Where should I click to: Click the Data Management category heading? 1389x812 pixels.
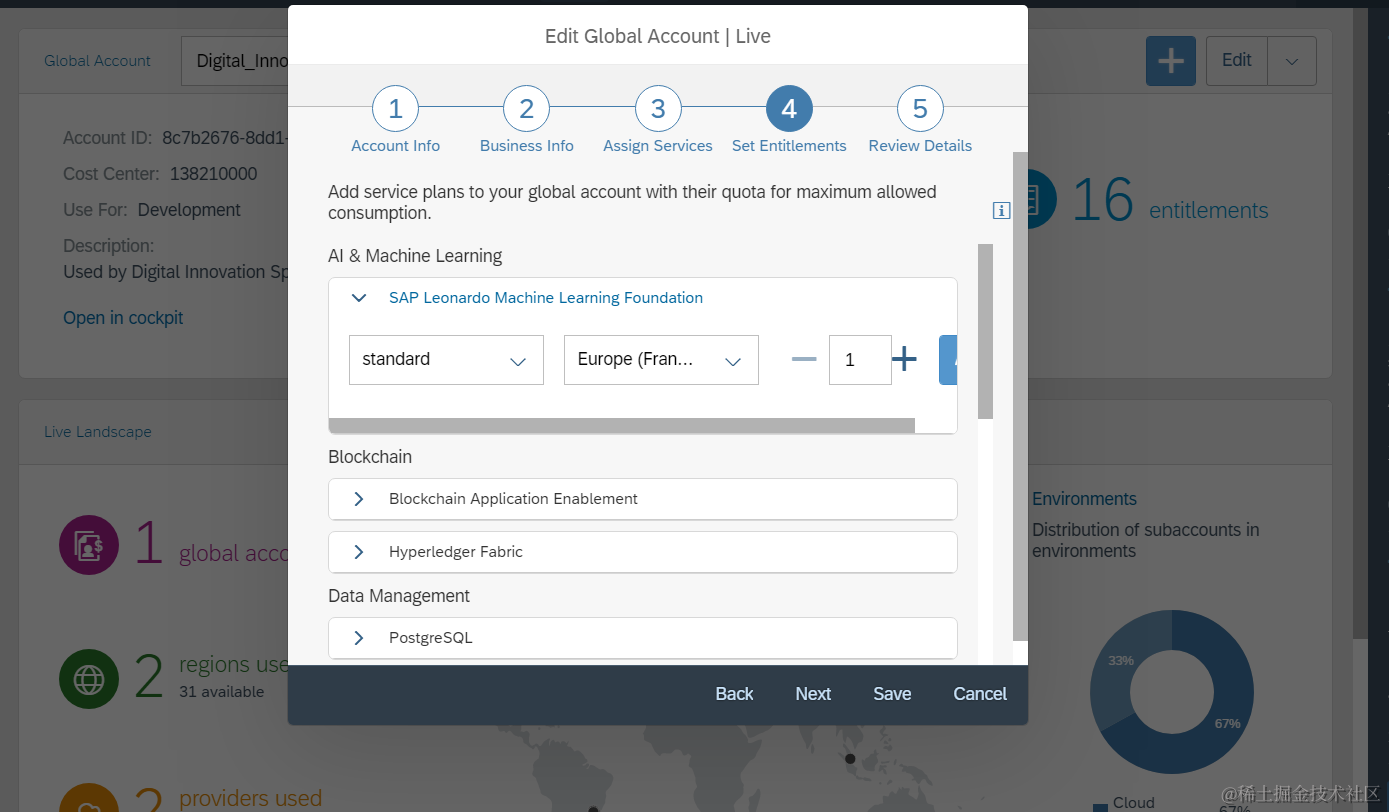[x=399, y=596]
